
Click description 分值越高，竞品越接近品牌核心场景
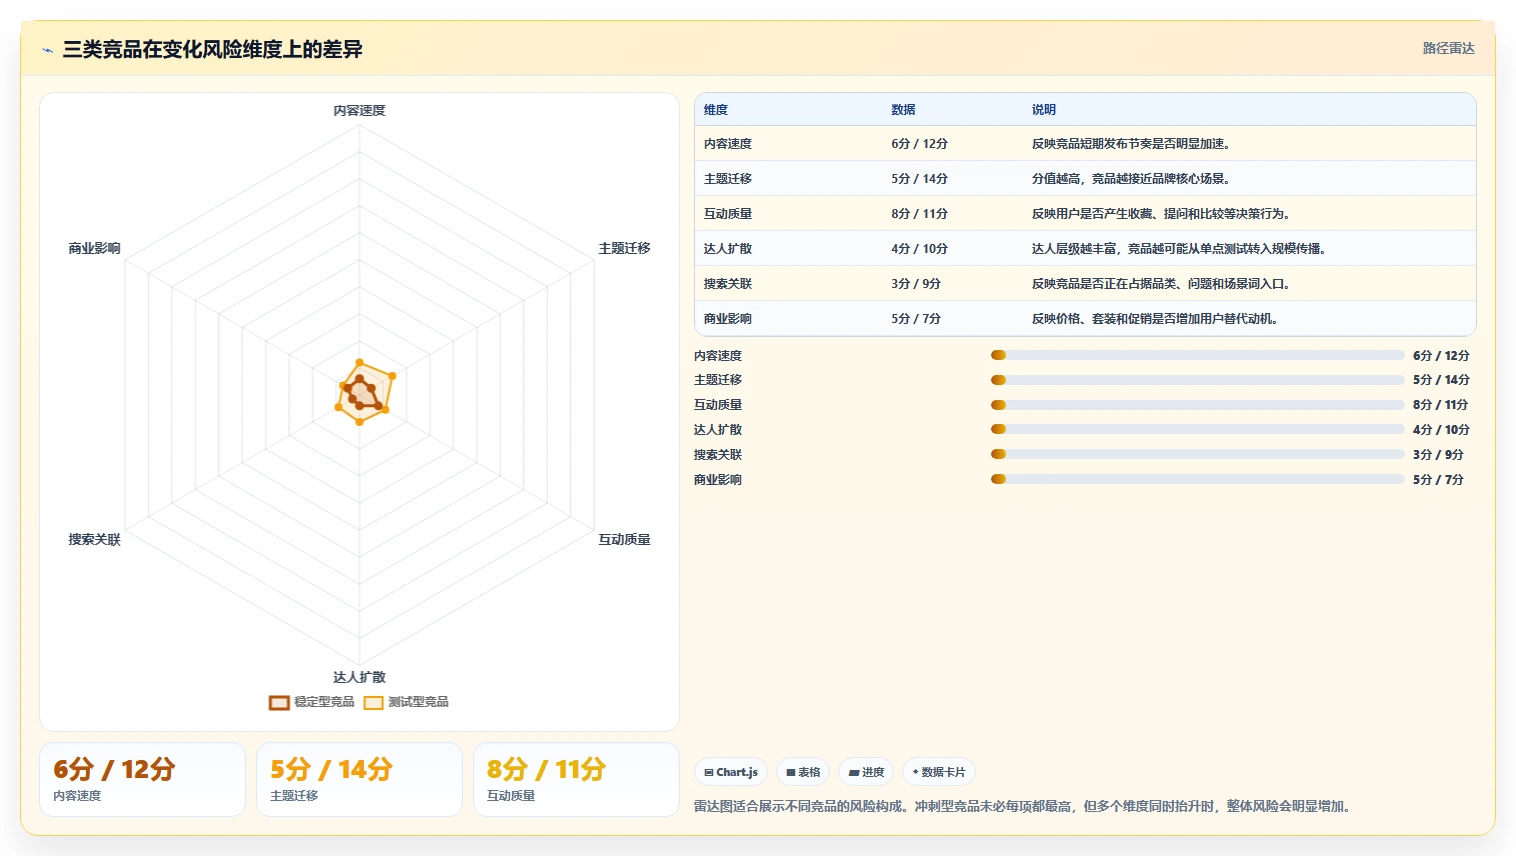1130,179
